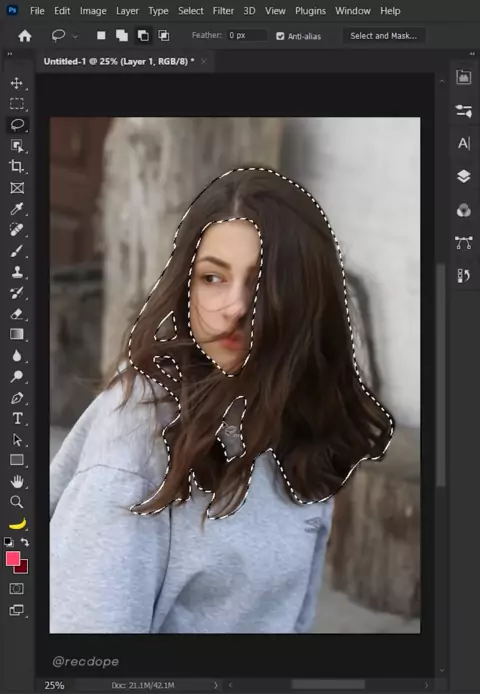Open the Filter menu
The height and width of the screenshot is (694, 480).
click(x=223, y=11)
